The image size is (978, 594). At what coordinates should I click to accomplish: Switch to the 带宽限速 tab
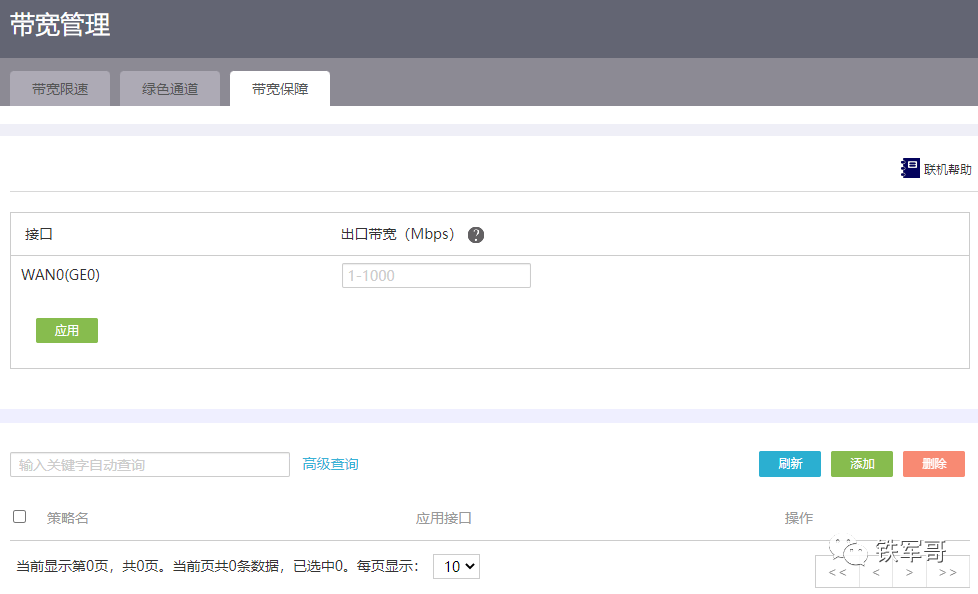[60, 89]
